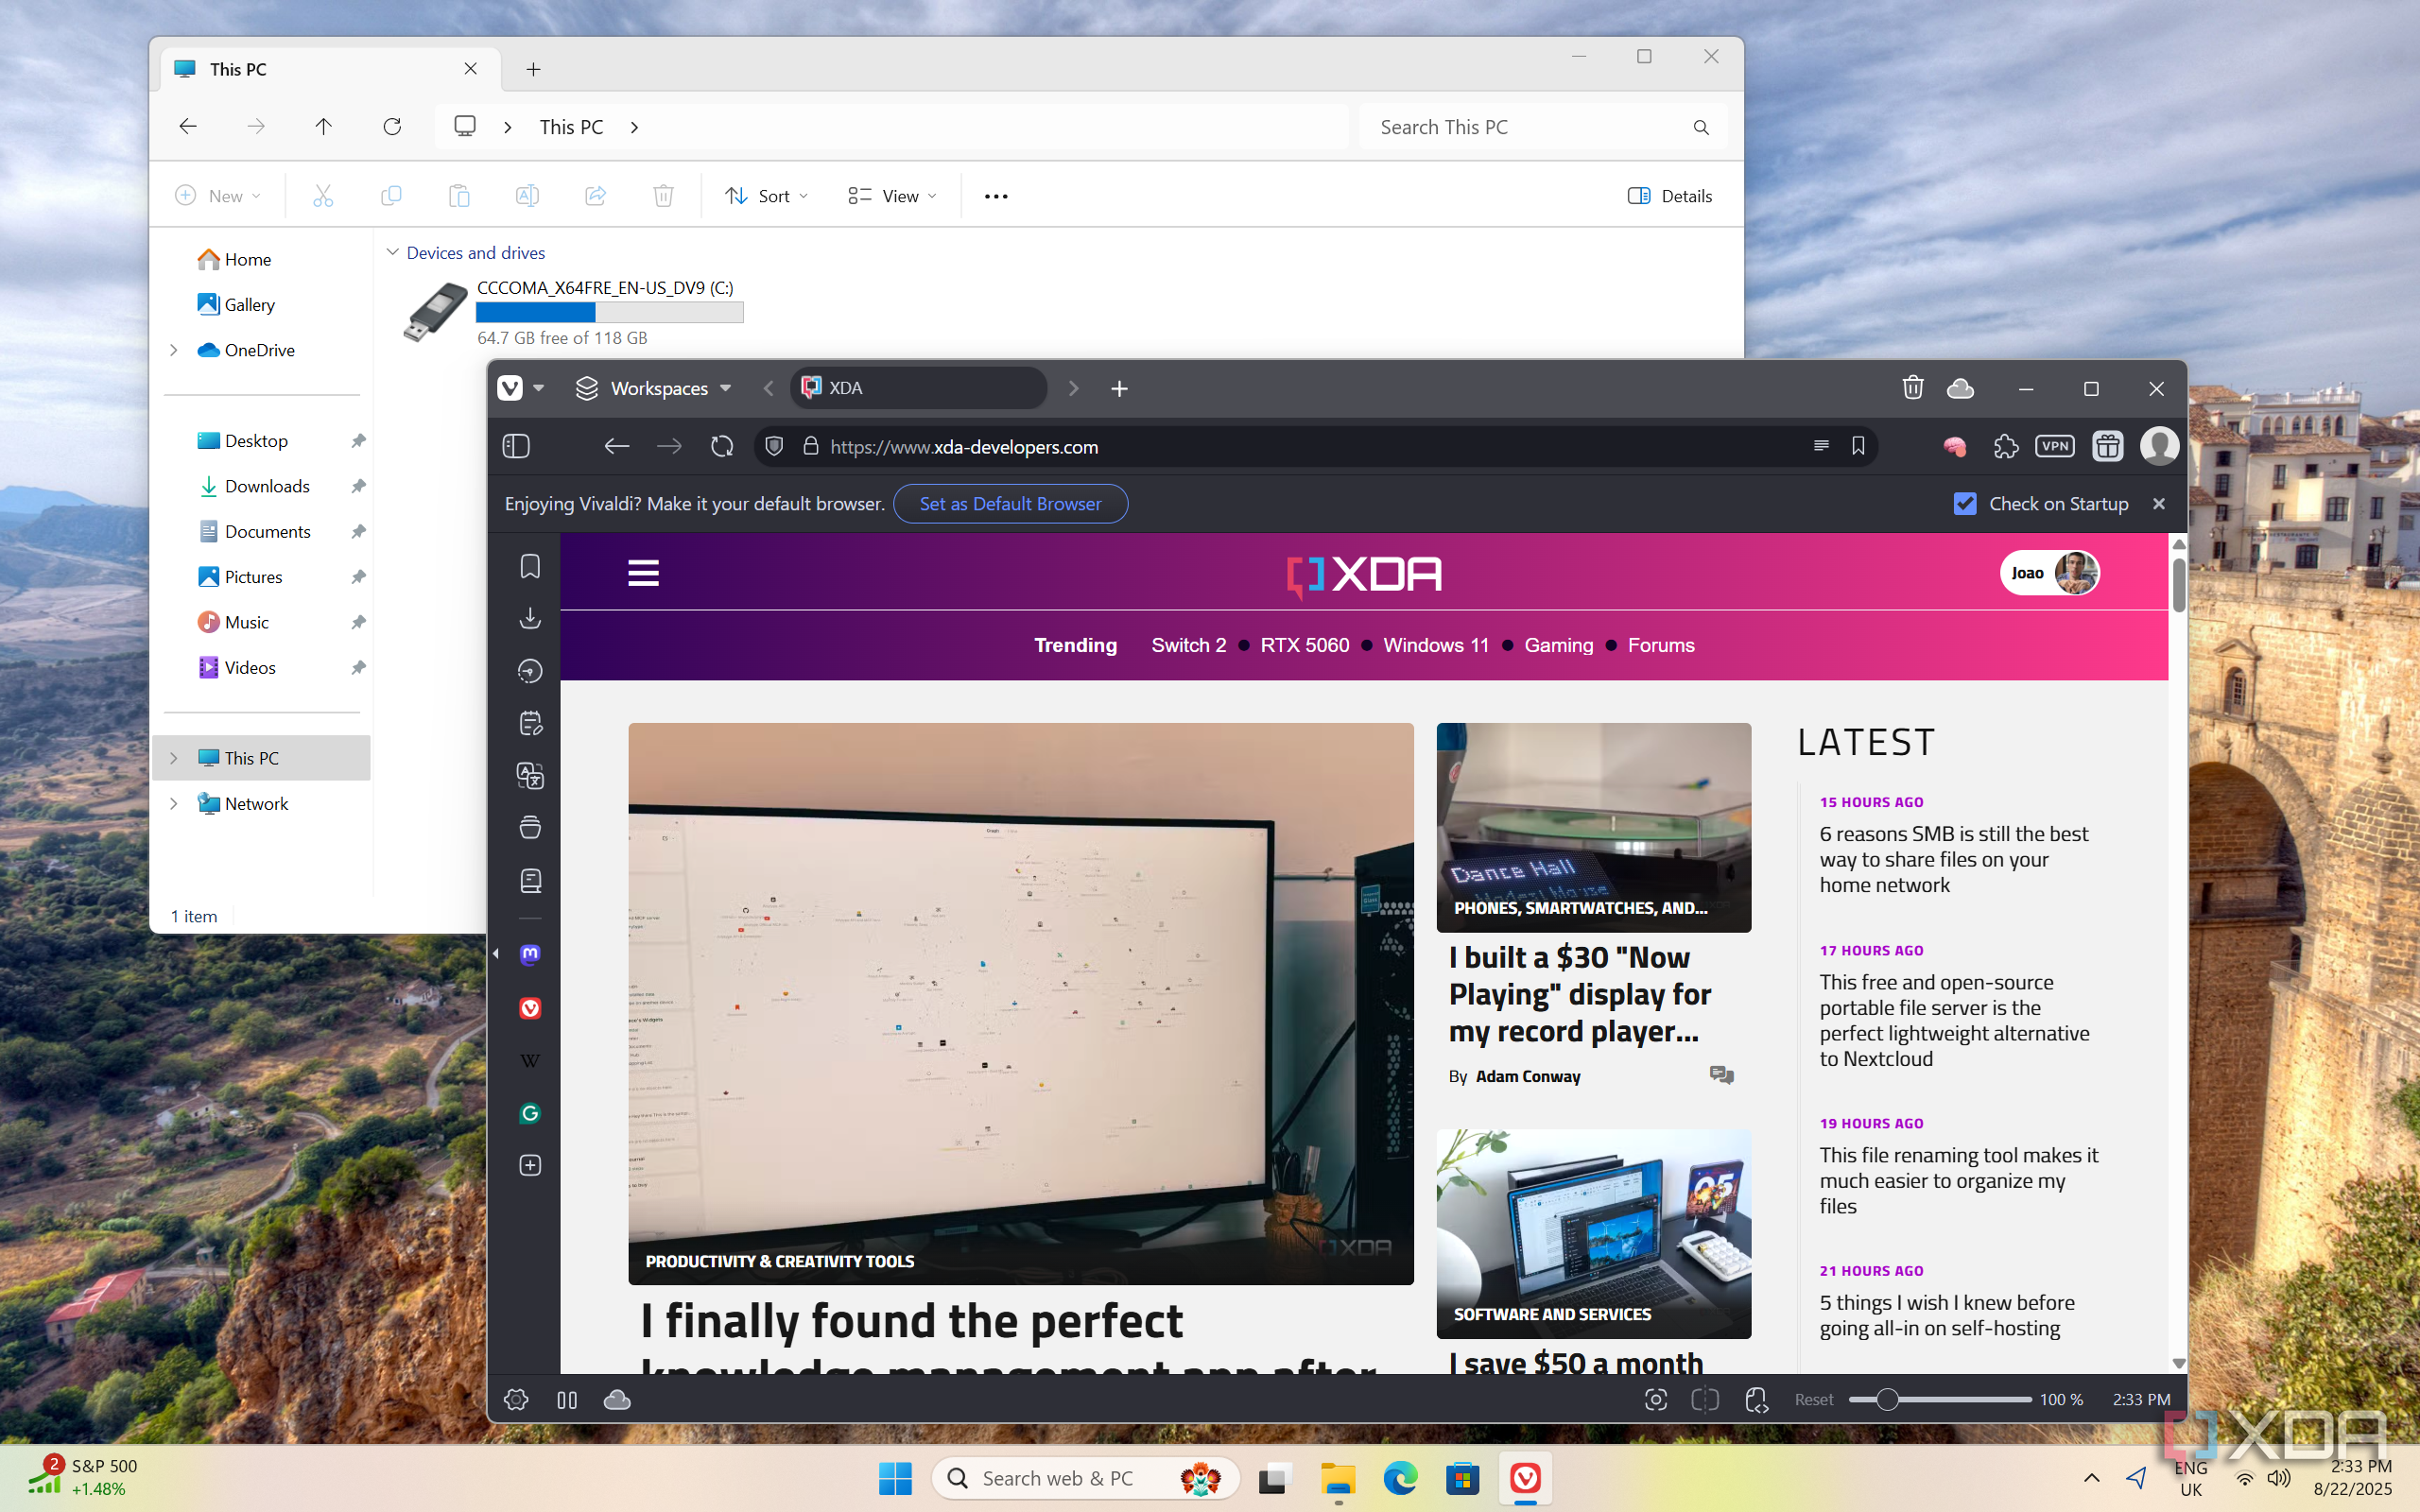Dismiss the default browser notification bar
The width and height of the screenshot is (2420, 1512).
pyautogui.click(x=2159, y=504)
